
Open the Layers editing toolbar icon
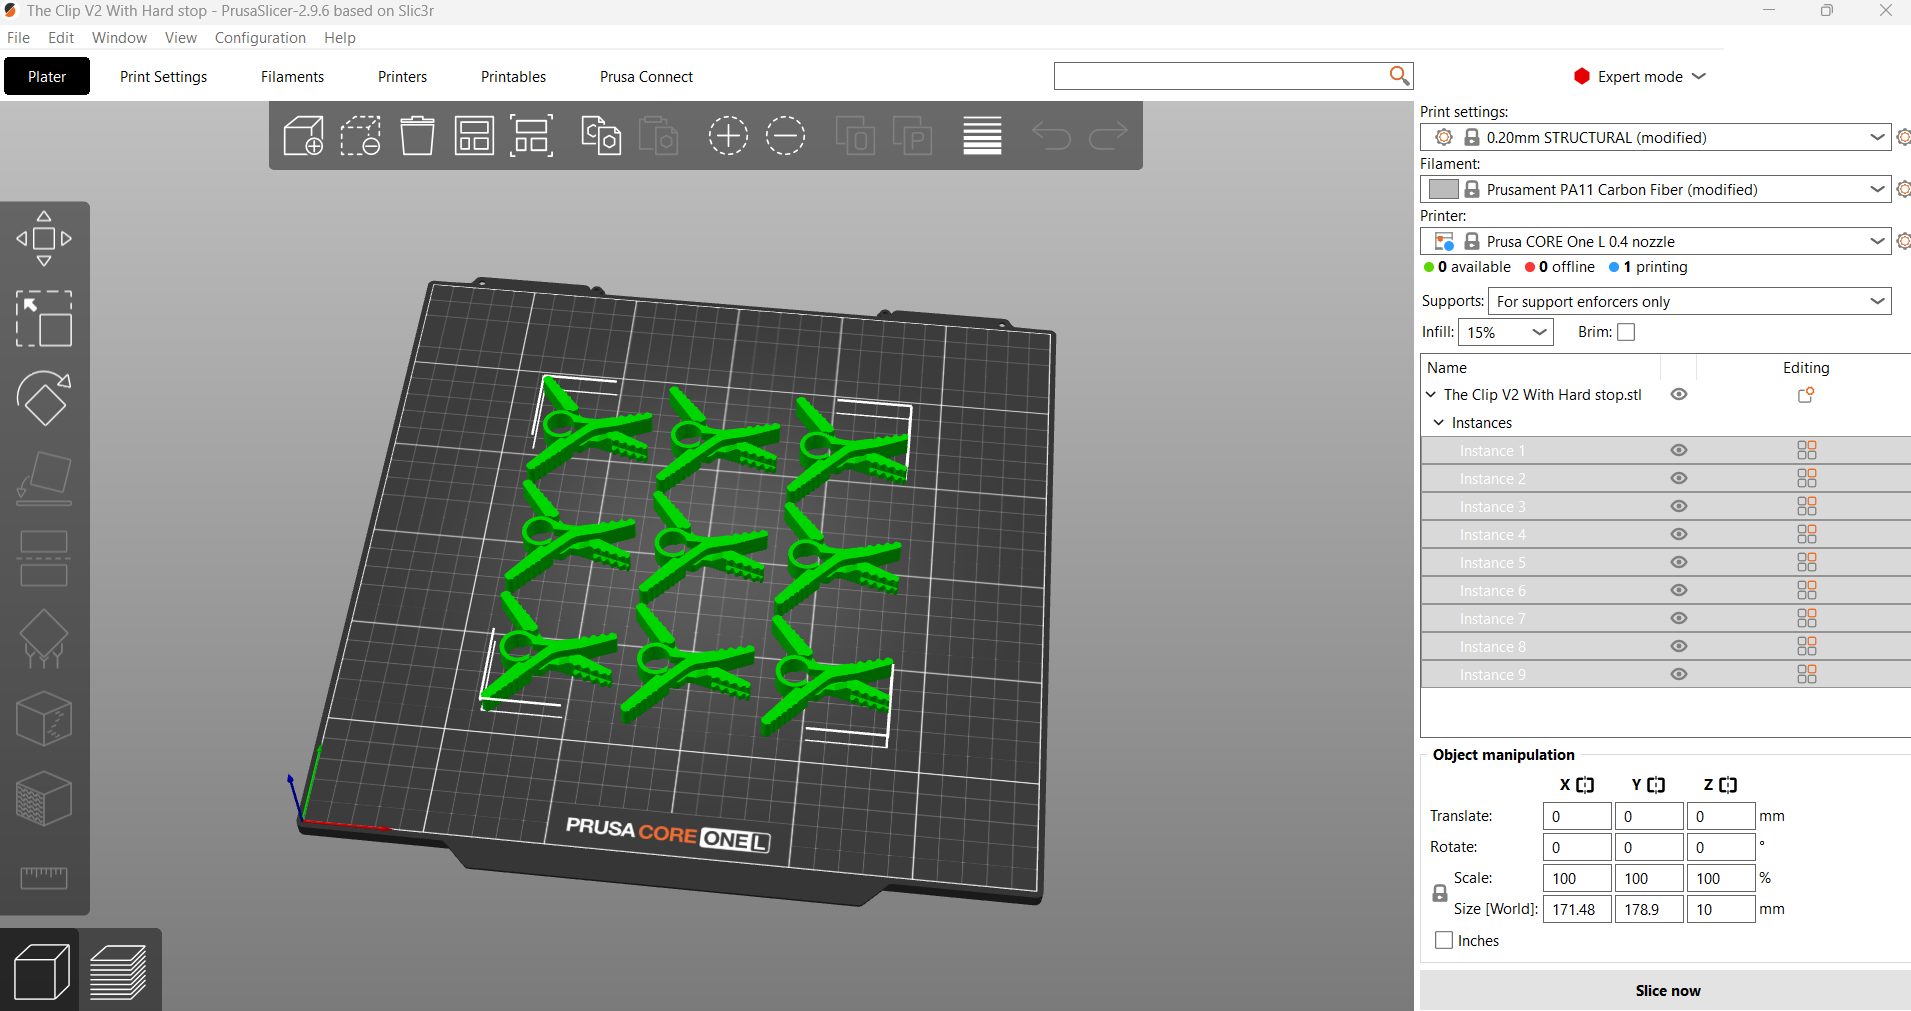pos(982,135)
